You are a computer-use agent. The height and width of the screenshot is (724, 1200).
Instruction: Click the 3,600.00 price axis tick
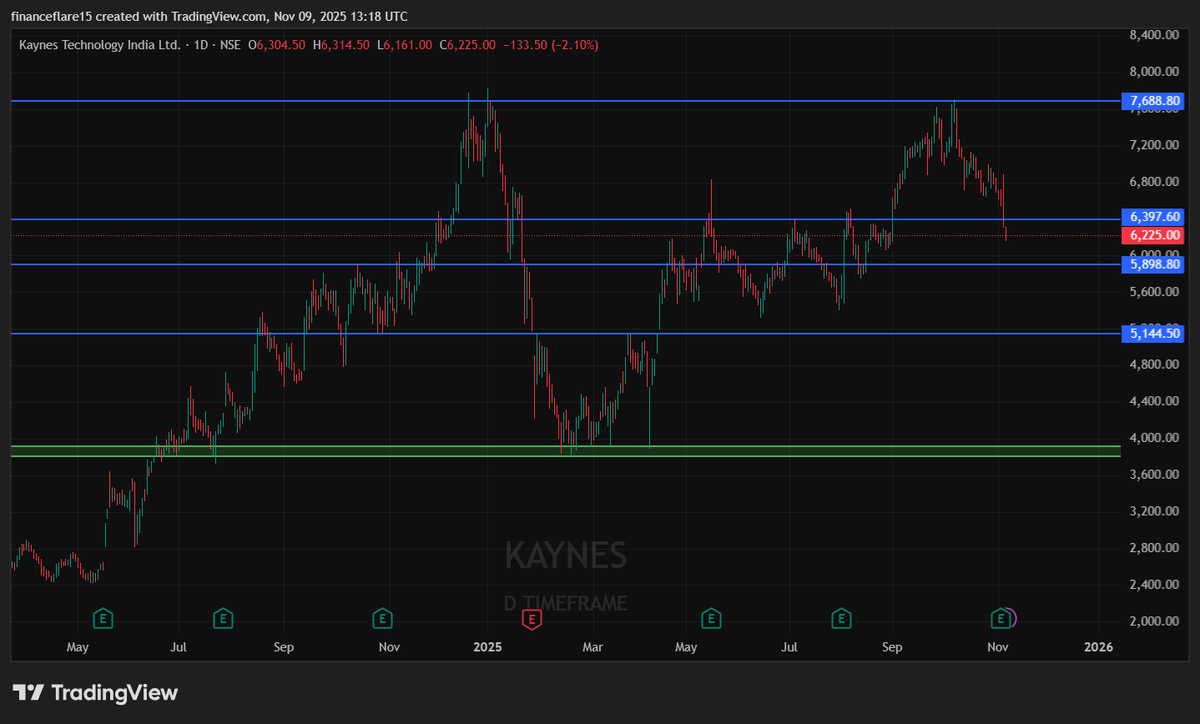[1156, 475]
